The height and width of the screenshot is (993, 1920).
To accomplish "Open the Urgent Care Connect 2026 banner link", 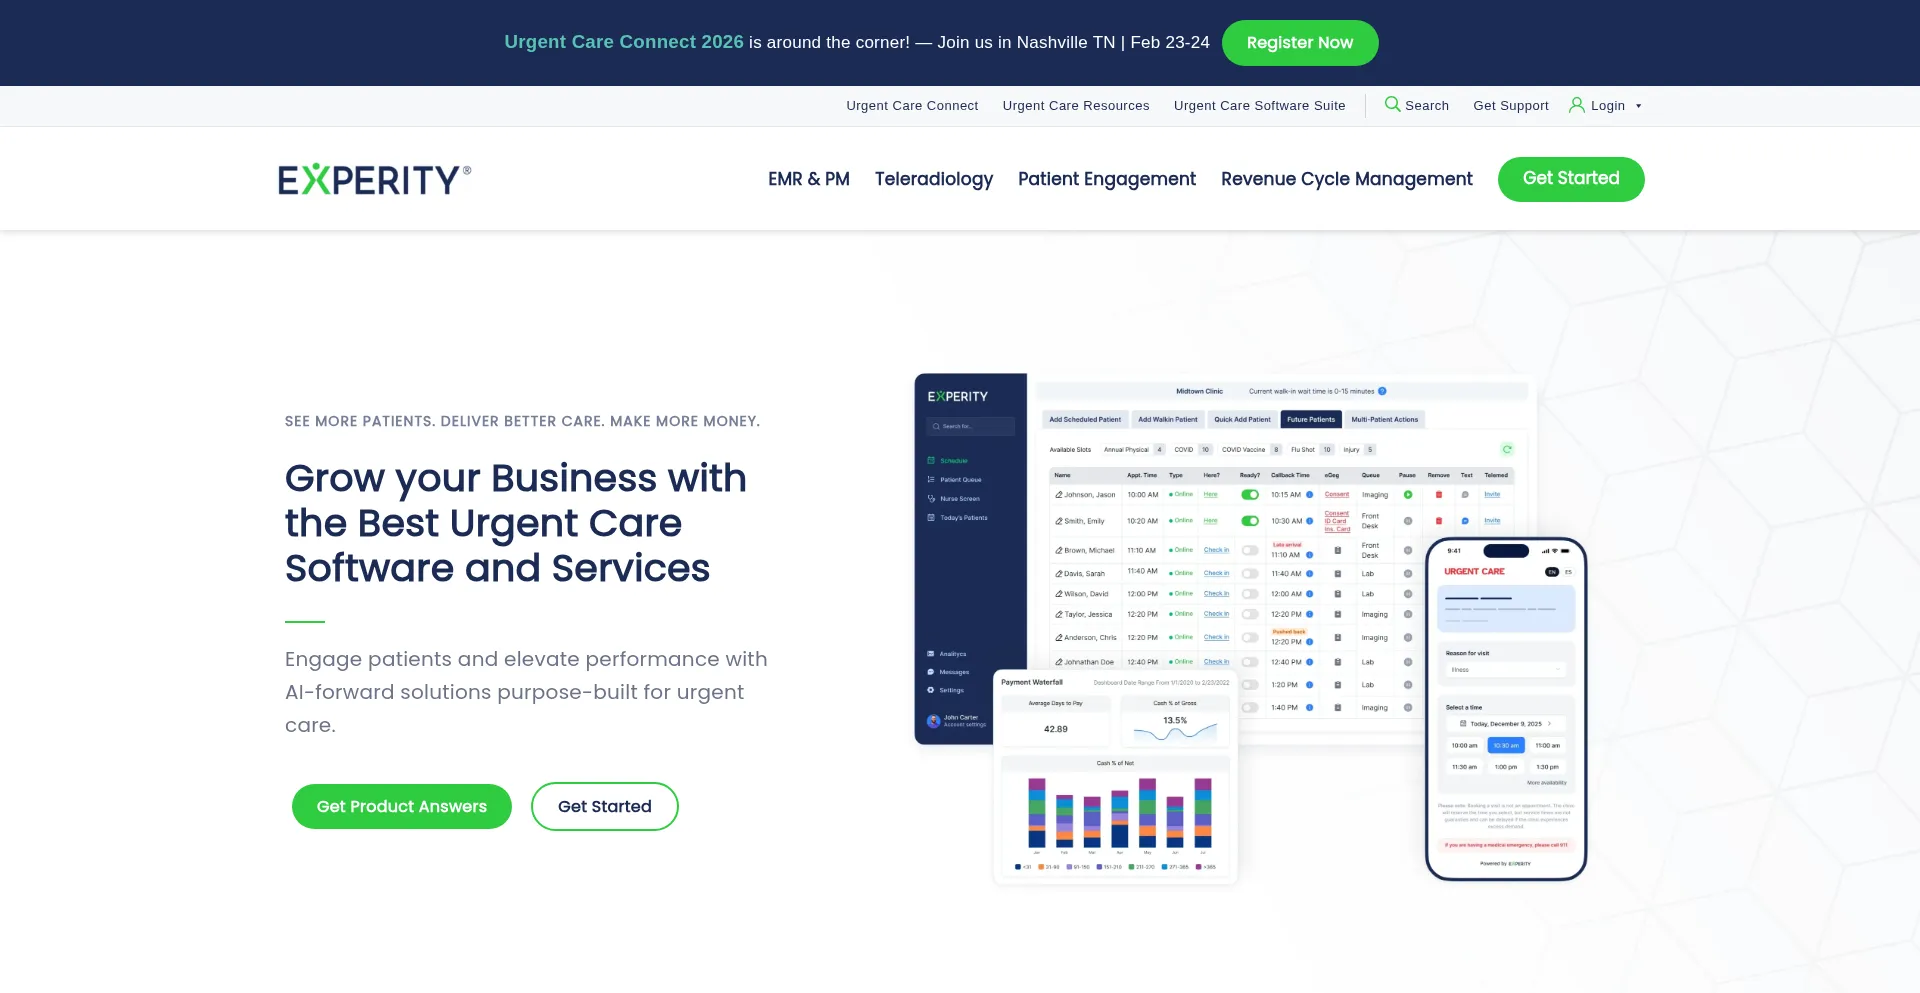I will click(624, 42).
